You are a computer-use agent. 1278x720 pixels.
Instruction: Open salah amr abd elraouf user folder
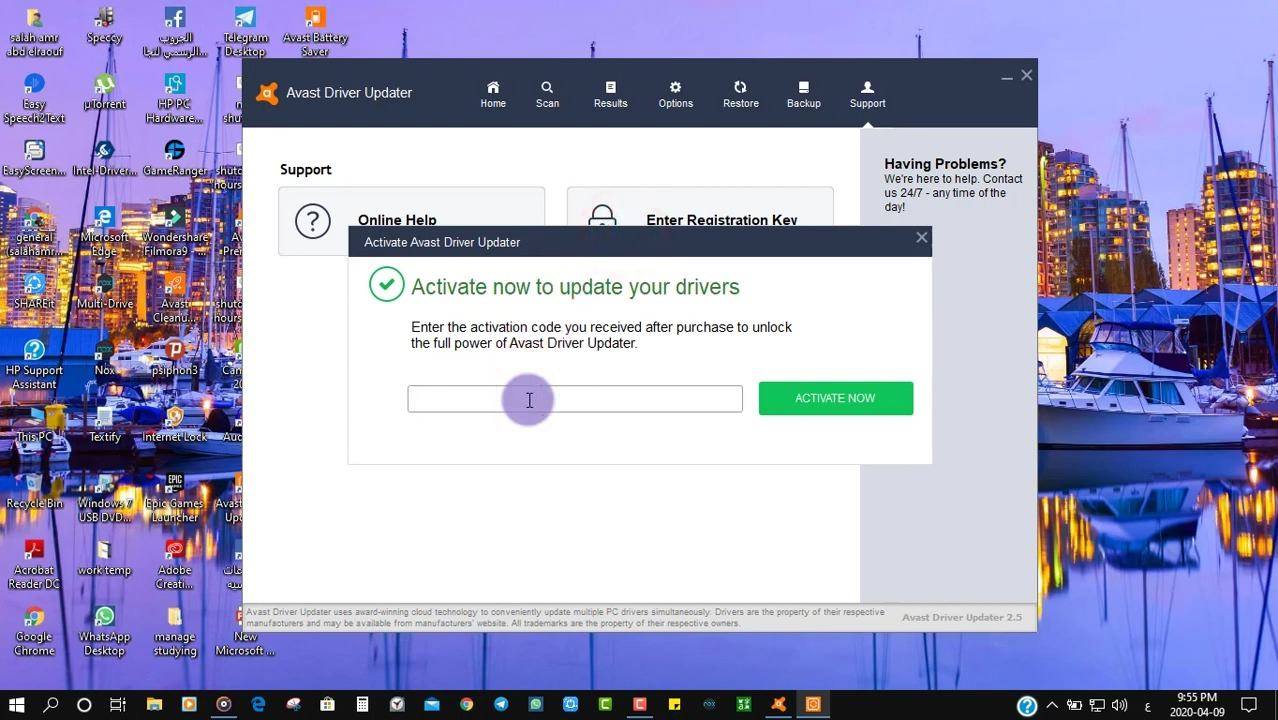34,32
